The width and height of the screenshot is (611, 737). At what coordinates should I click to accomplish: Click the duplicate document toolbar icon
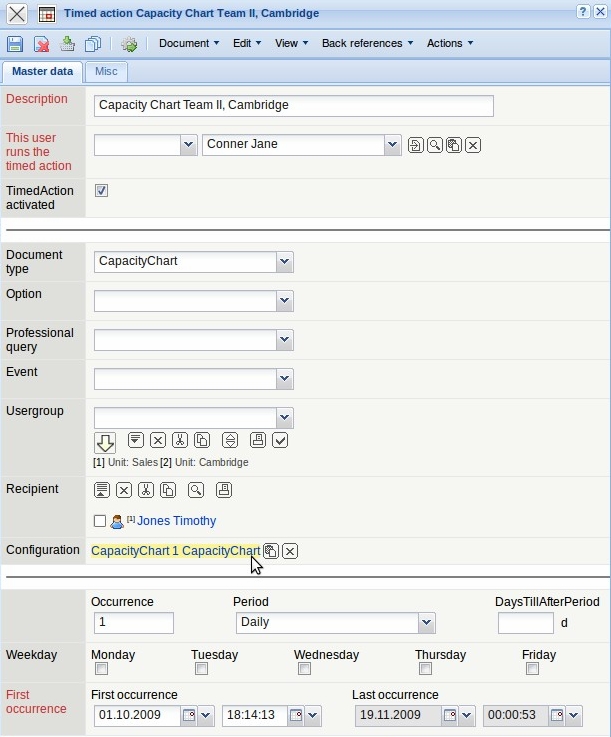[x=93, y=44]
